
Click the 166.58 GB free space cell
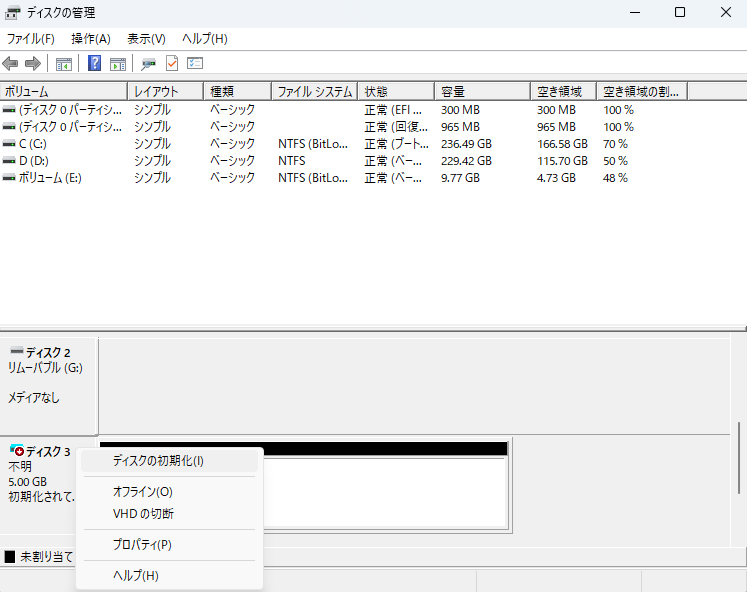563,144
